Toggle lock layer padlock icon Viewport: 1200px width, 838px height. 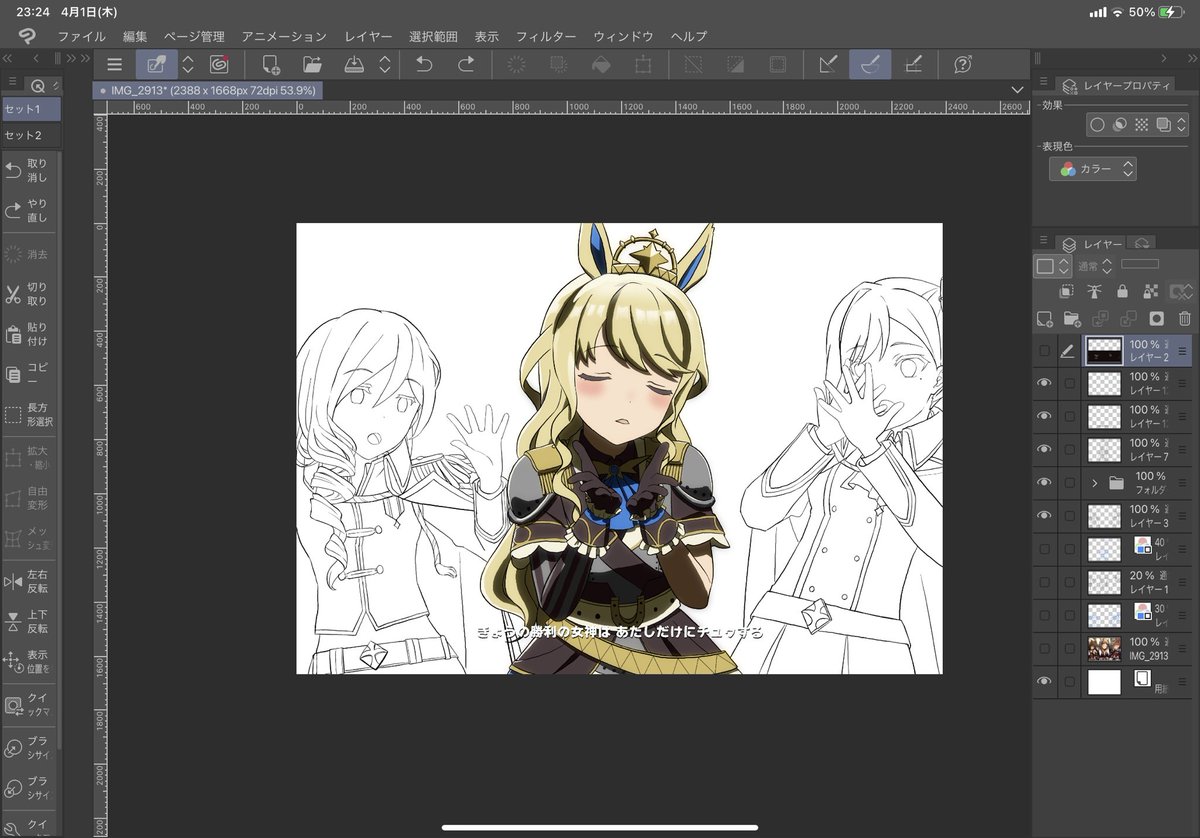[1122, 291]
